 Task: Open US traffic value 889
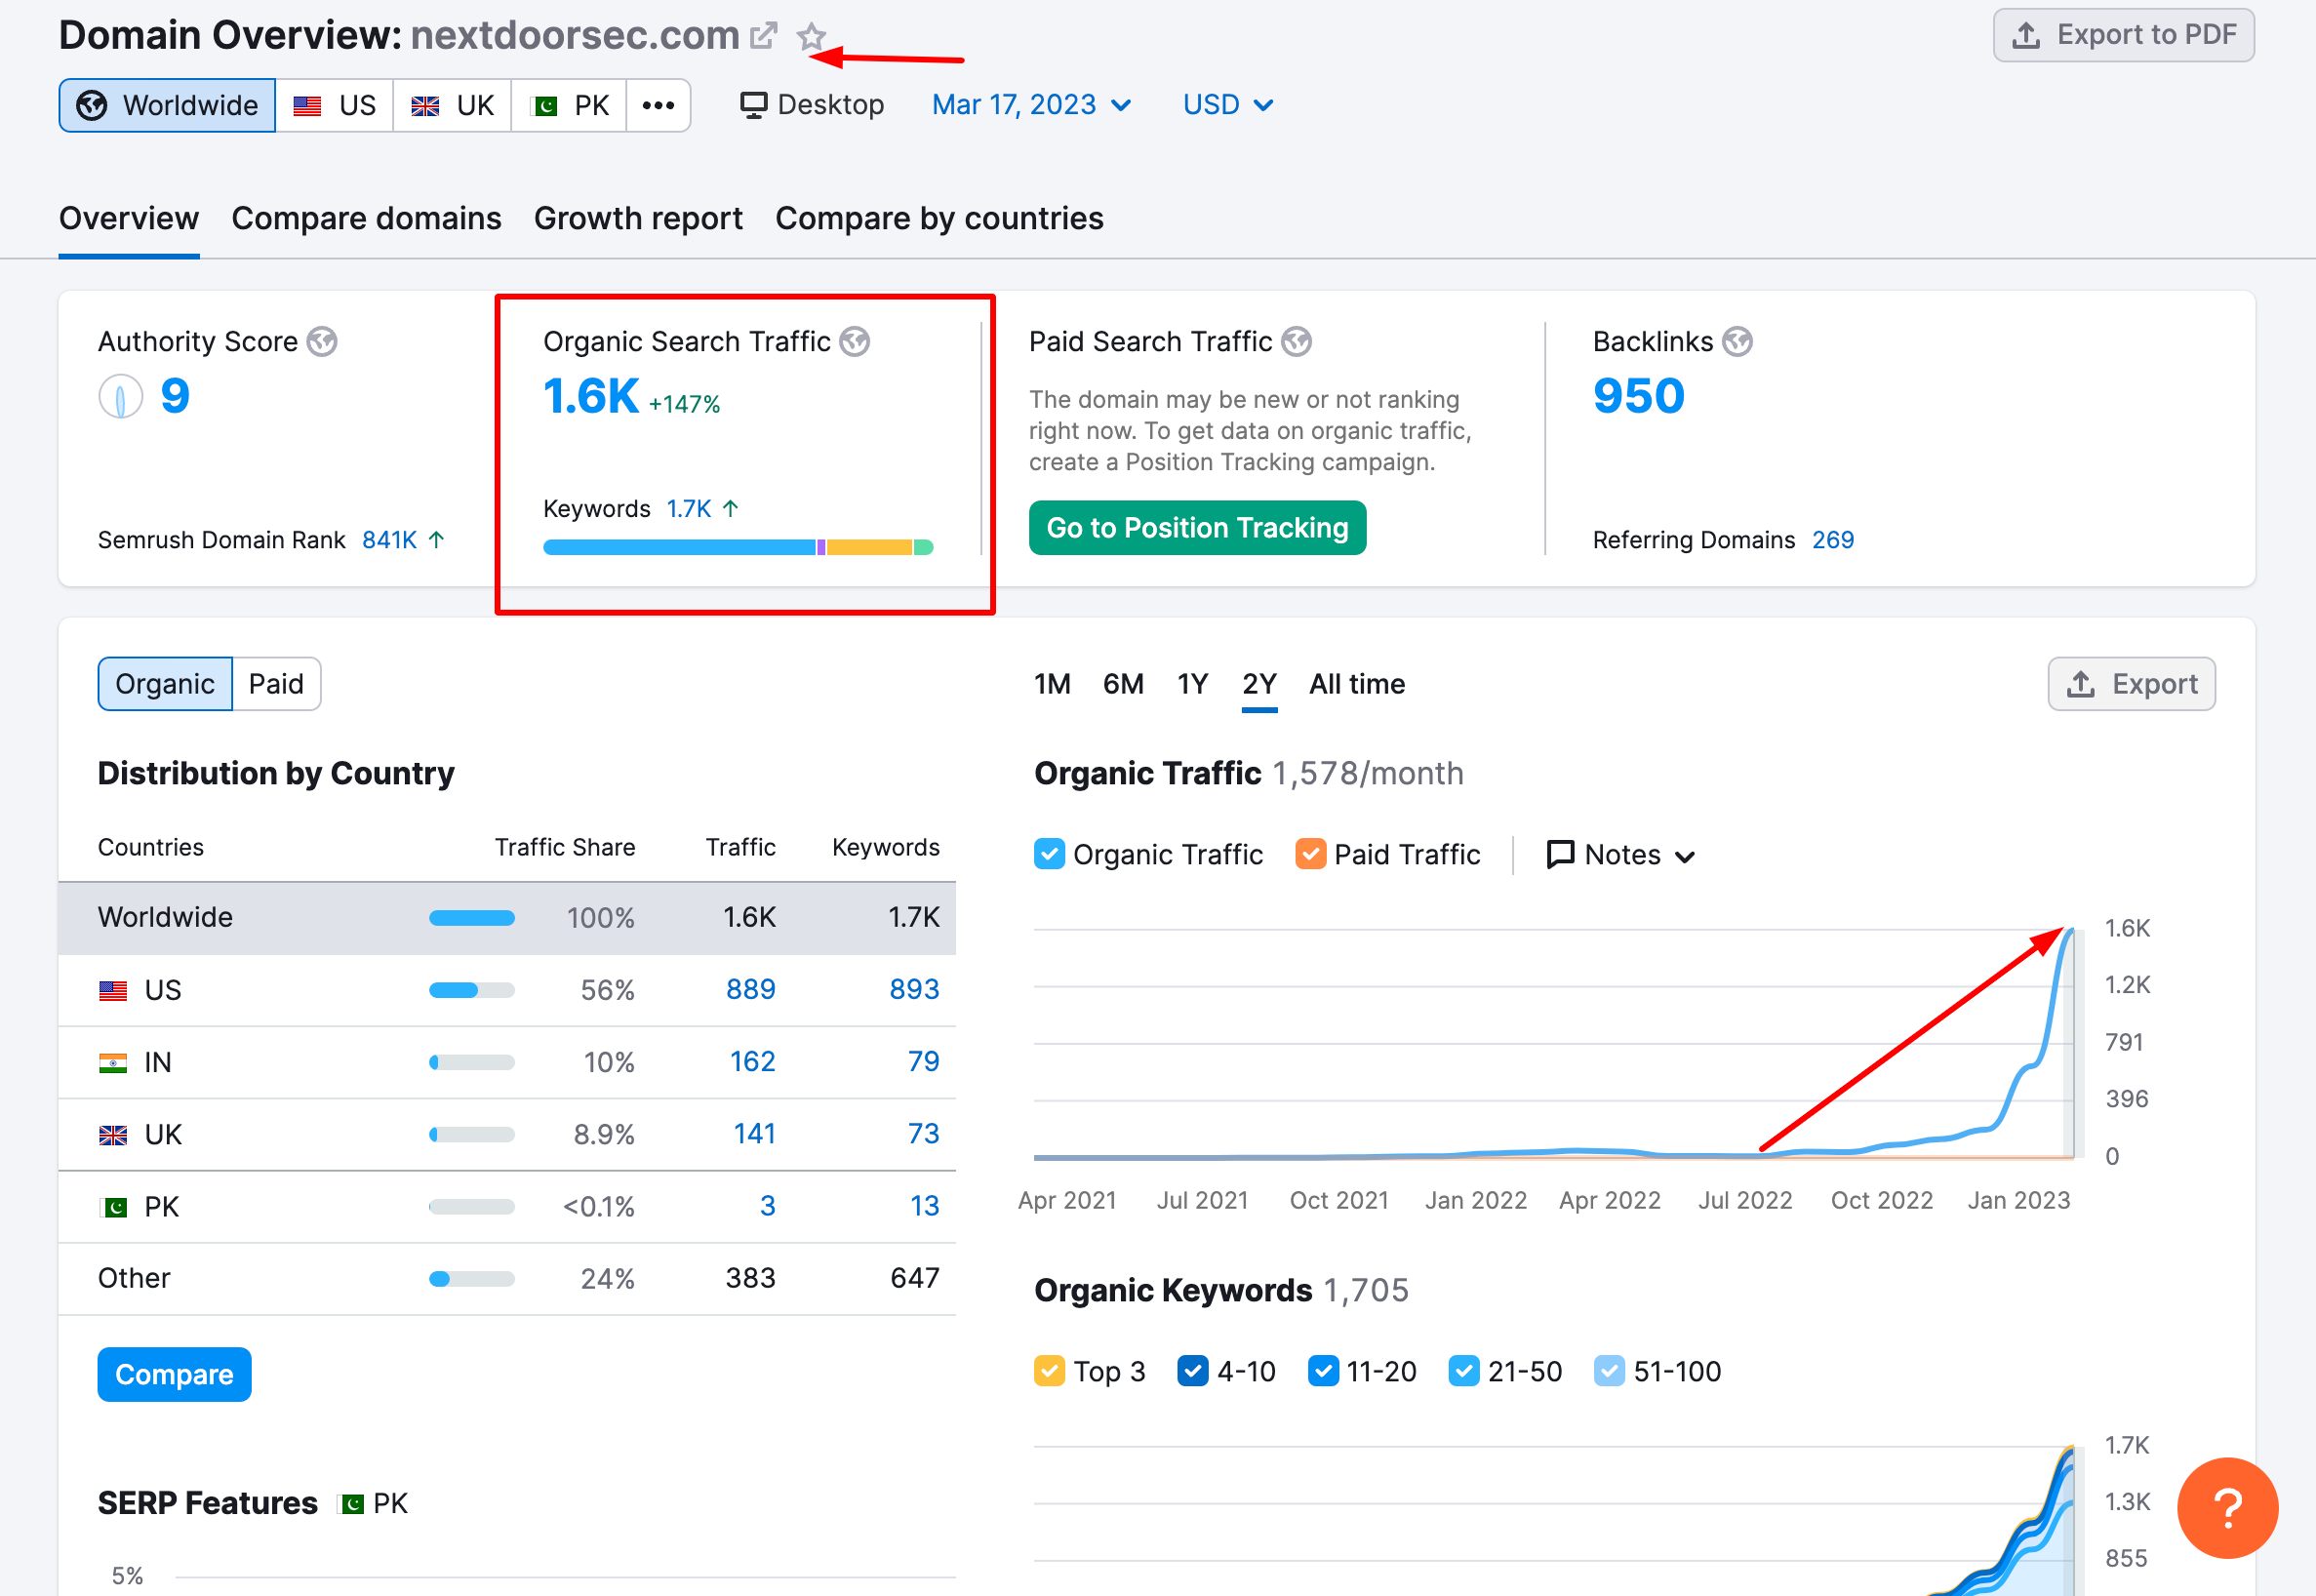tap(750, 990)
